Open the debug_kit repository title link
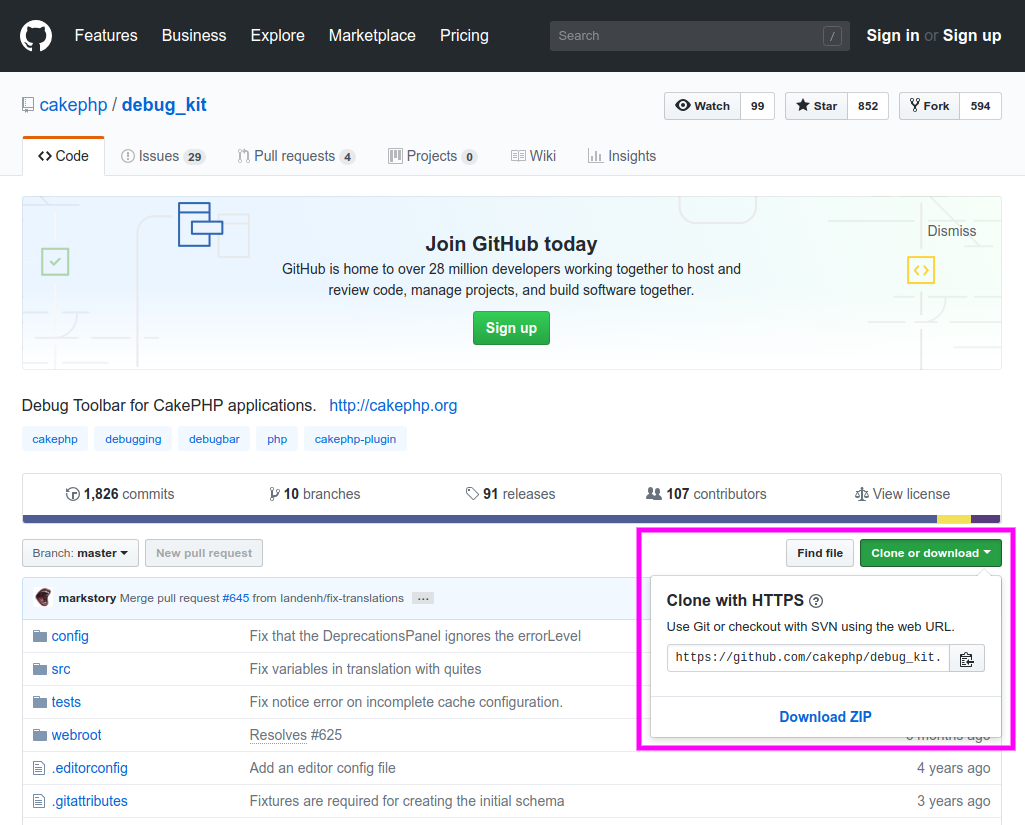Viewport: 1025px width, 825px height. (x=164, y=105)
